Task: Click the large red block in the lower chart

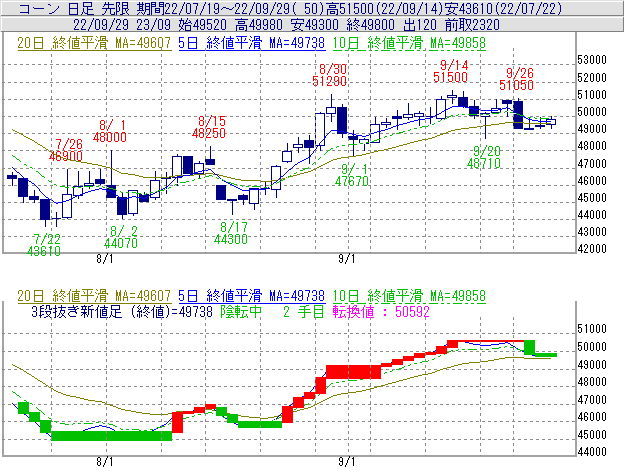Action: [x=353, y=372]
